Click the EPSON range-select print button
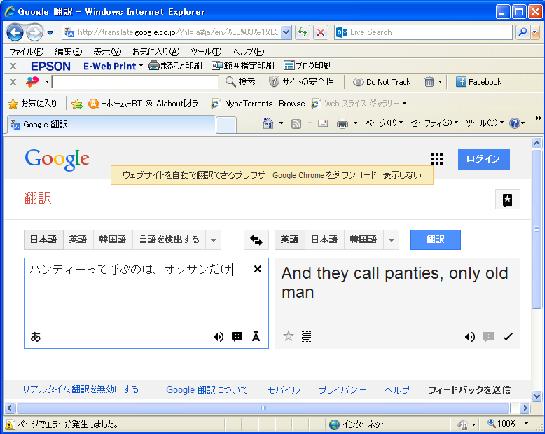This screenshot has height=434, width=545. pos(243,65)
